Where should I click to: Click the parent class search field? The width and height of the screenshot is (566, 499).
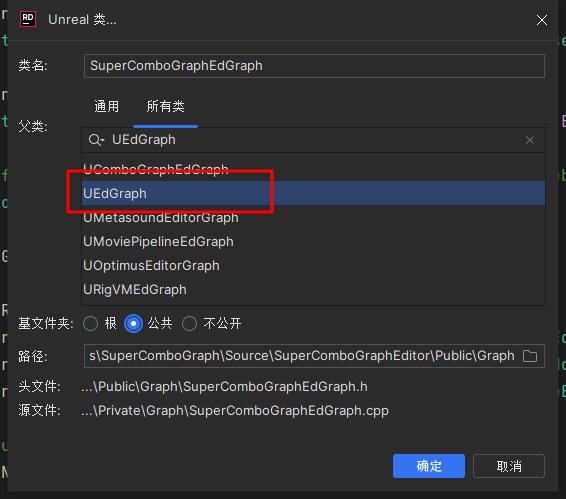coord(313,140)
